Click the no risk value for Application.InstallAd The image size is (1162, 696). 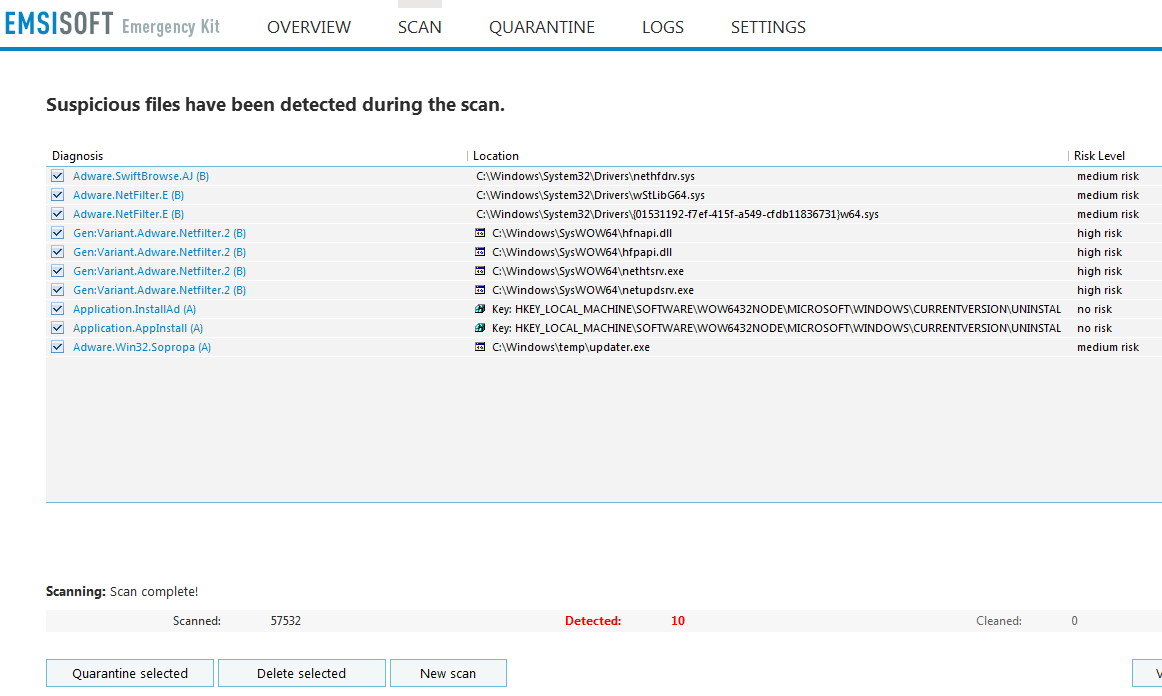(1095, 309)
